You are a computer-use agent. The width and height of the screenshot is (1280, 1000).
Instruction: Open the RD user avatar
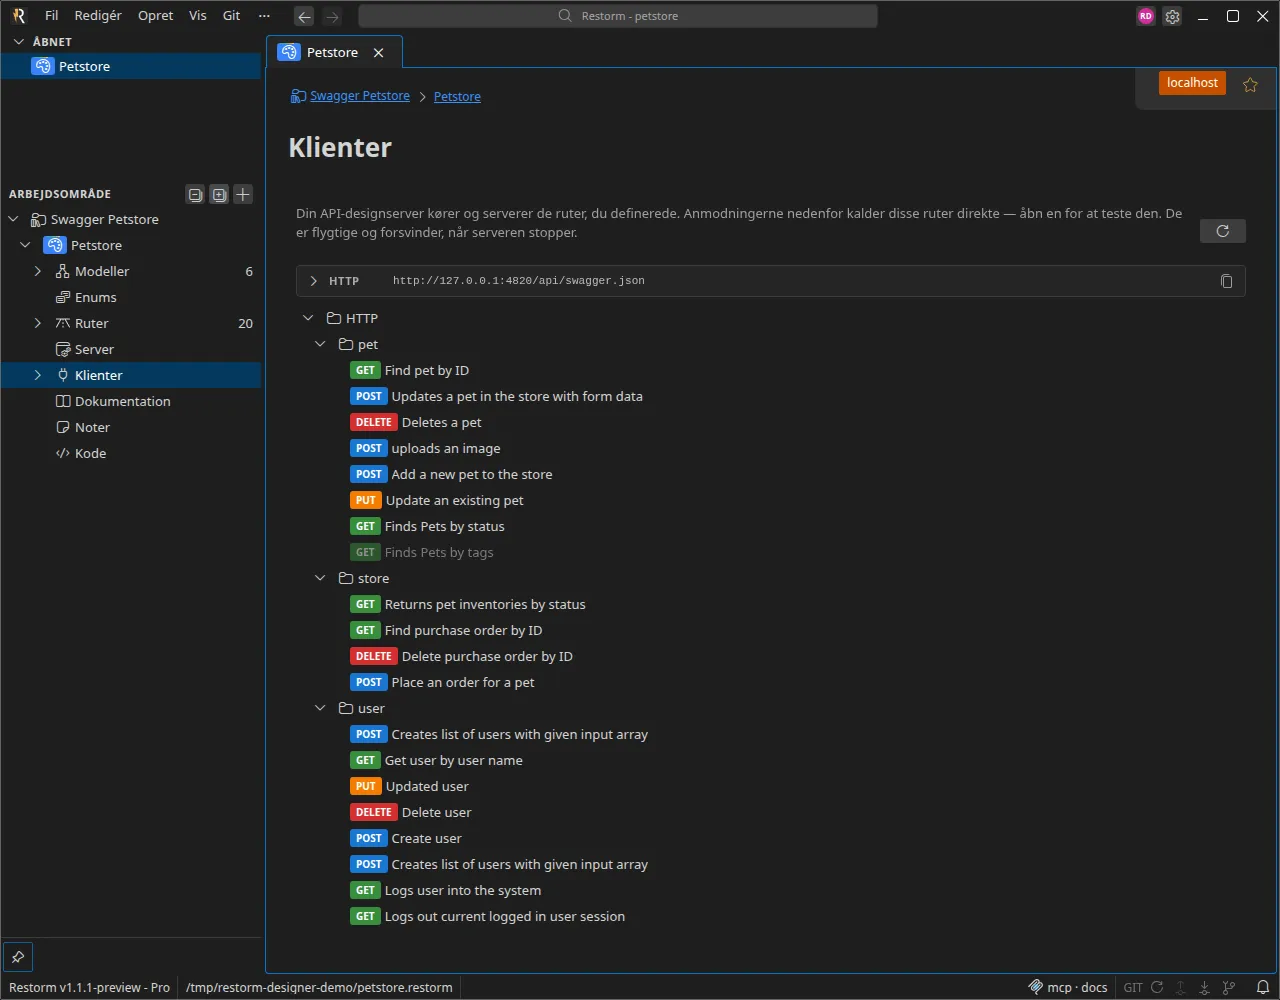click(x=1146, y=16)
